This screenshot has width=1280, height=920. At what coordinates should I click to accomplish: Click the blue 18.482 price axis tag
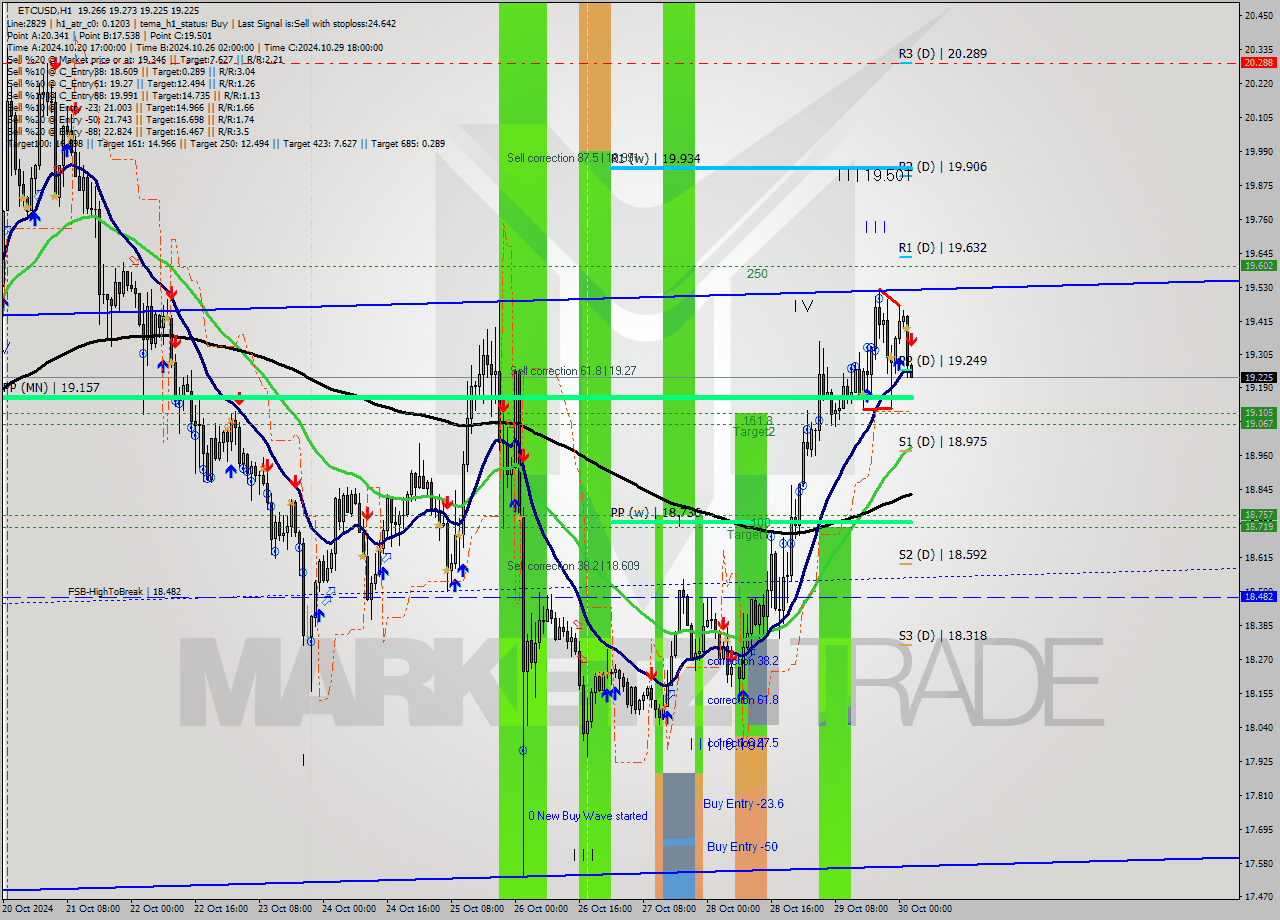pyautogui.click(x=1258, y=596)
